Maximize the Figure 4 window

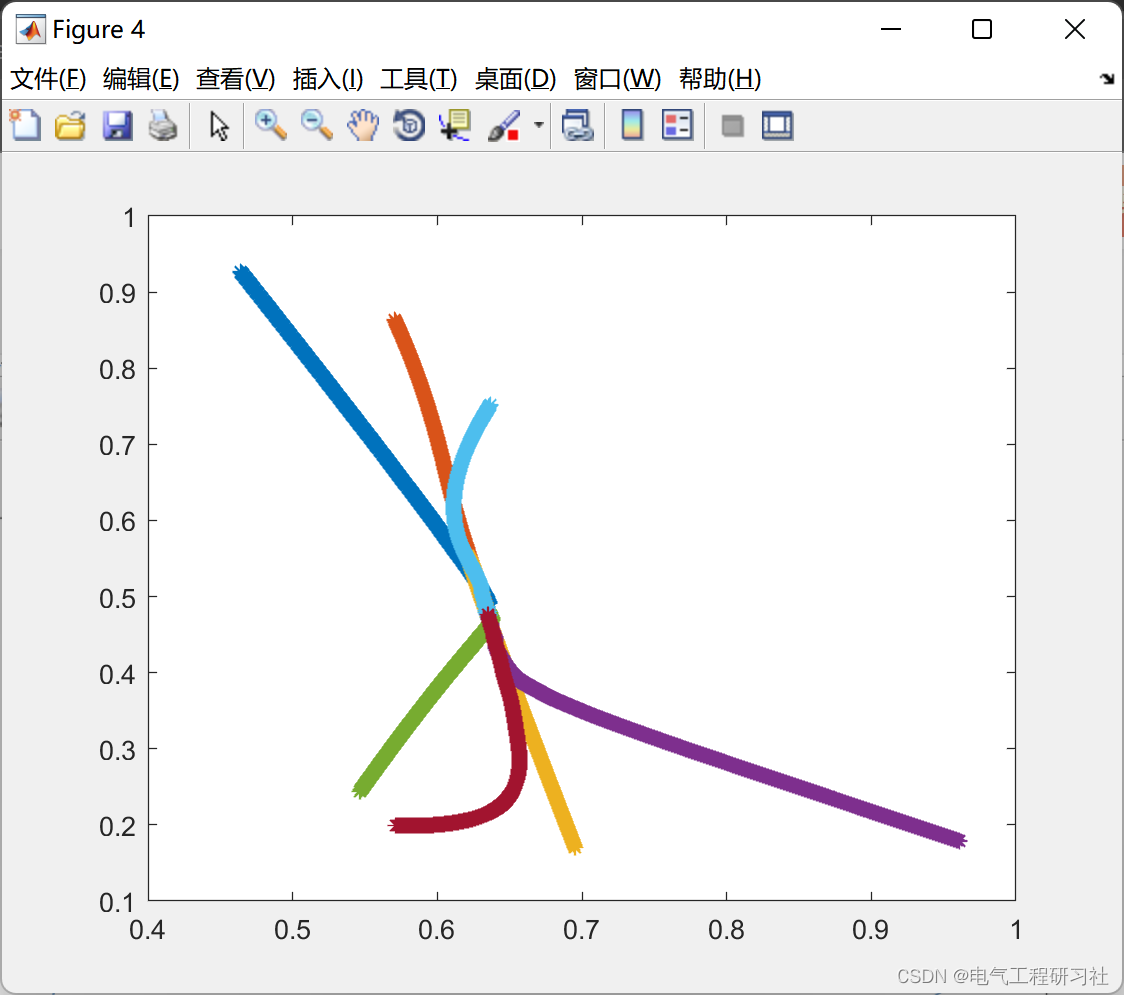[982, 29]
